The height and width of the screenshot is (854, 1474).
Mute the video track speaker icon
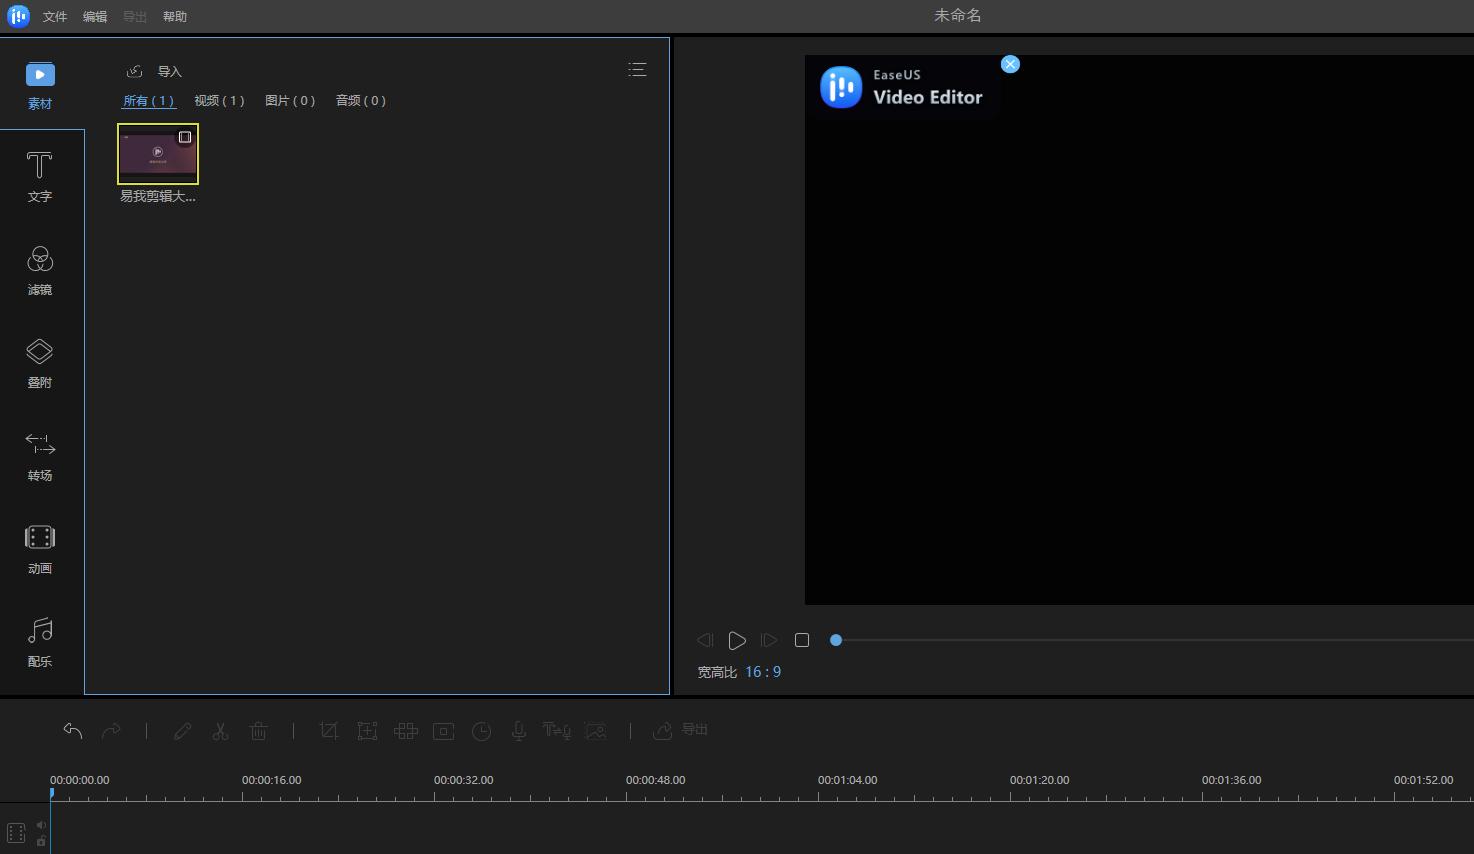point(41,825)
